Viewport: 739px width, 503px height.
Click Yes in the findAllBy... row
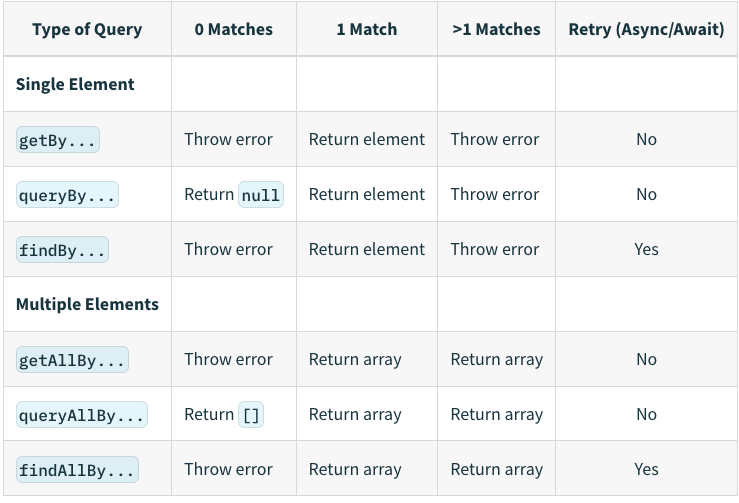646,470
